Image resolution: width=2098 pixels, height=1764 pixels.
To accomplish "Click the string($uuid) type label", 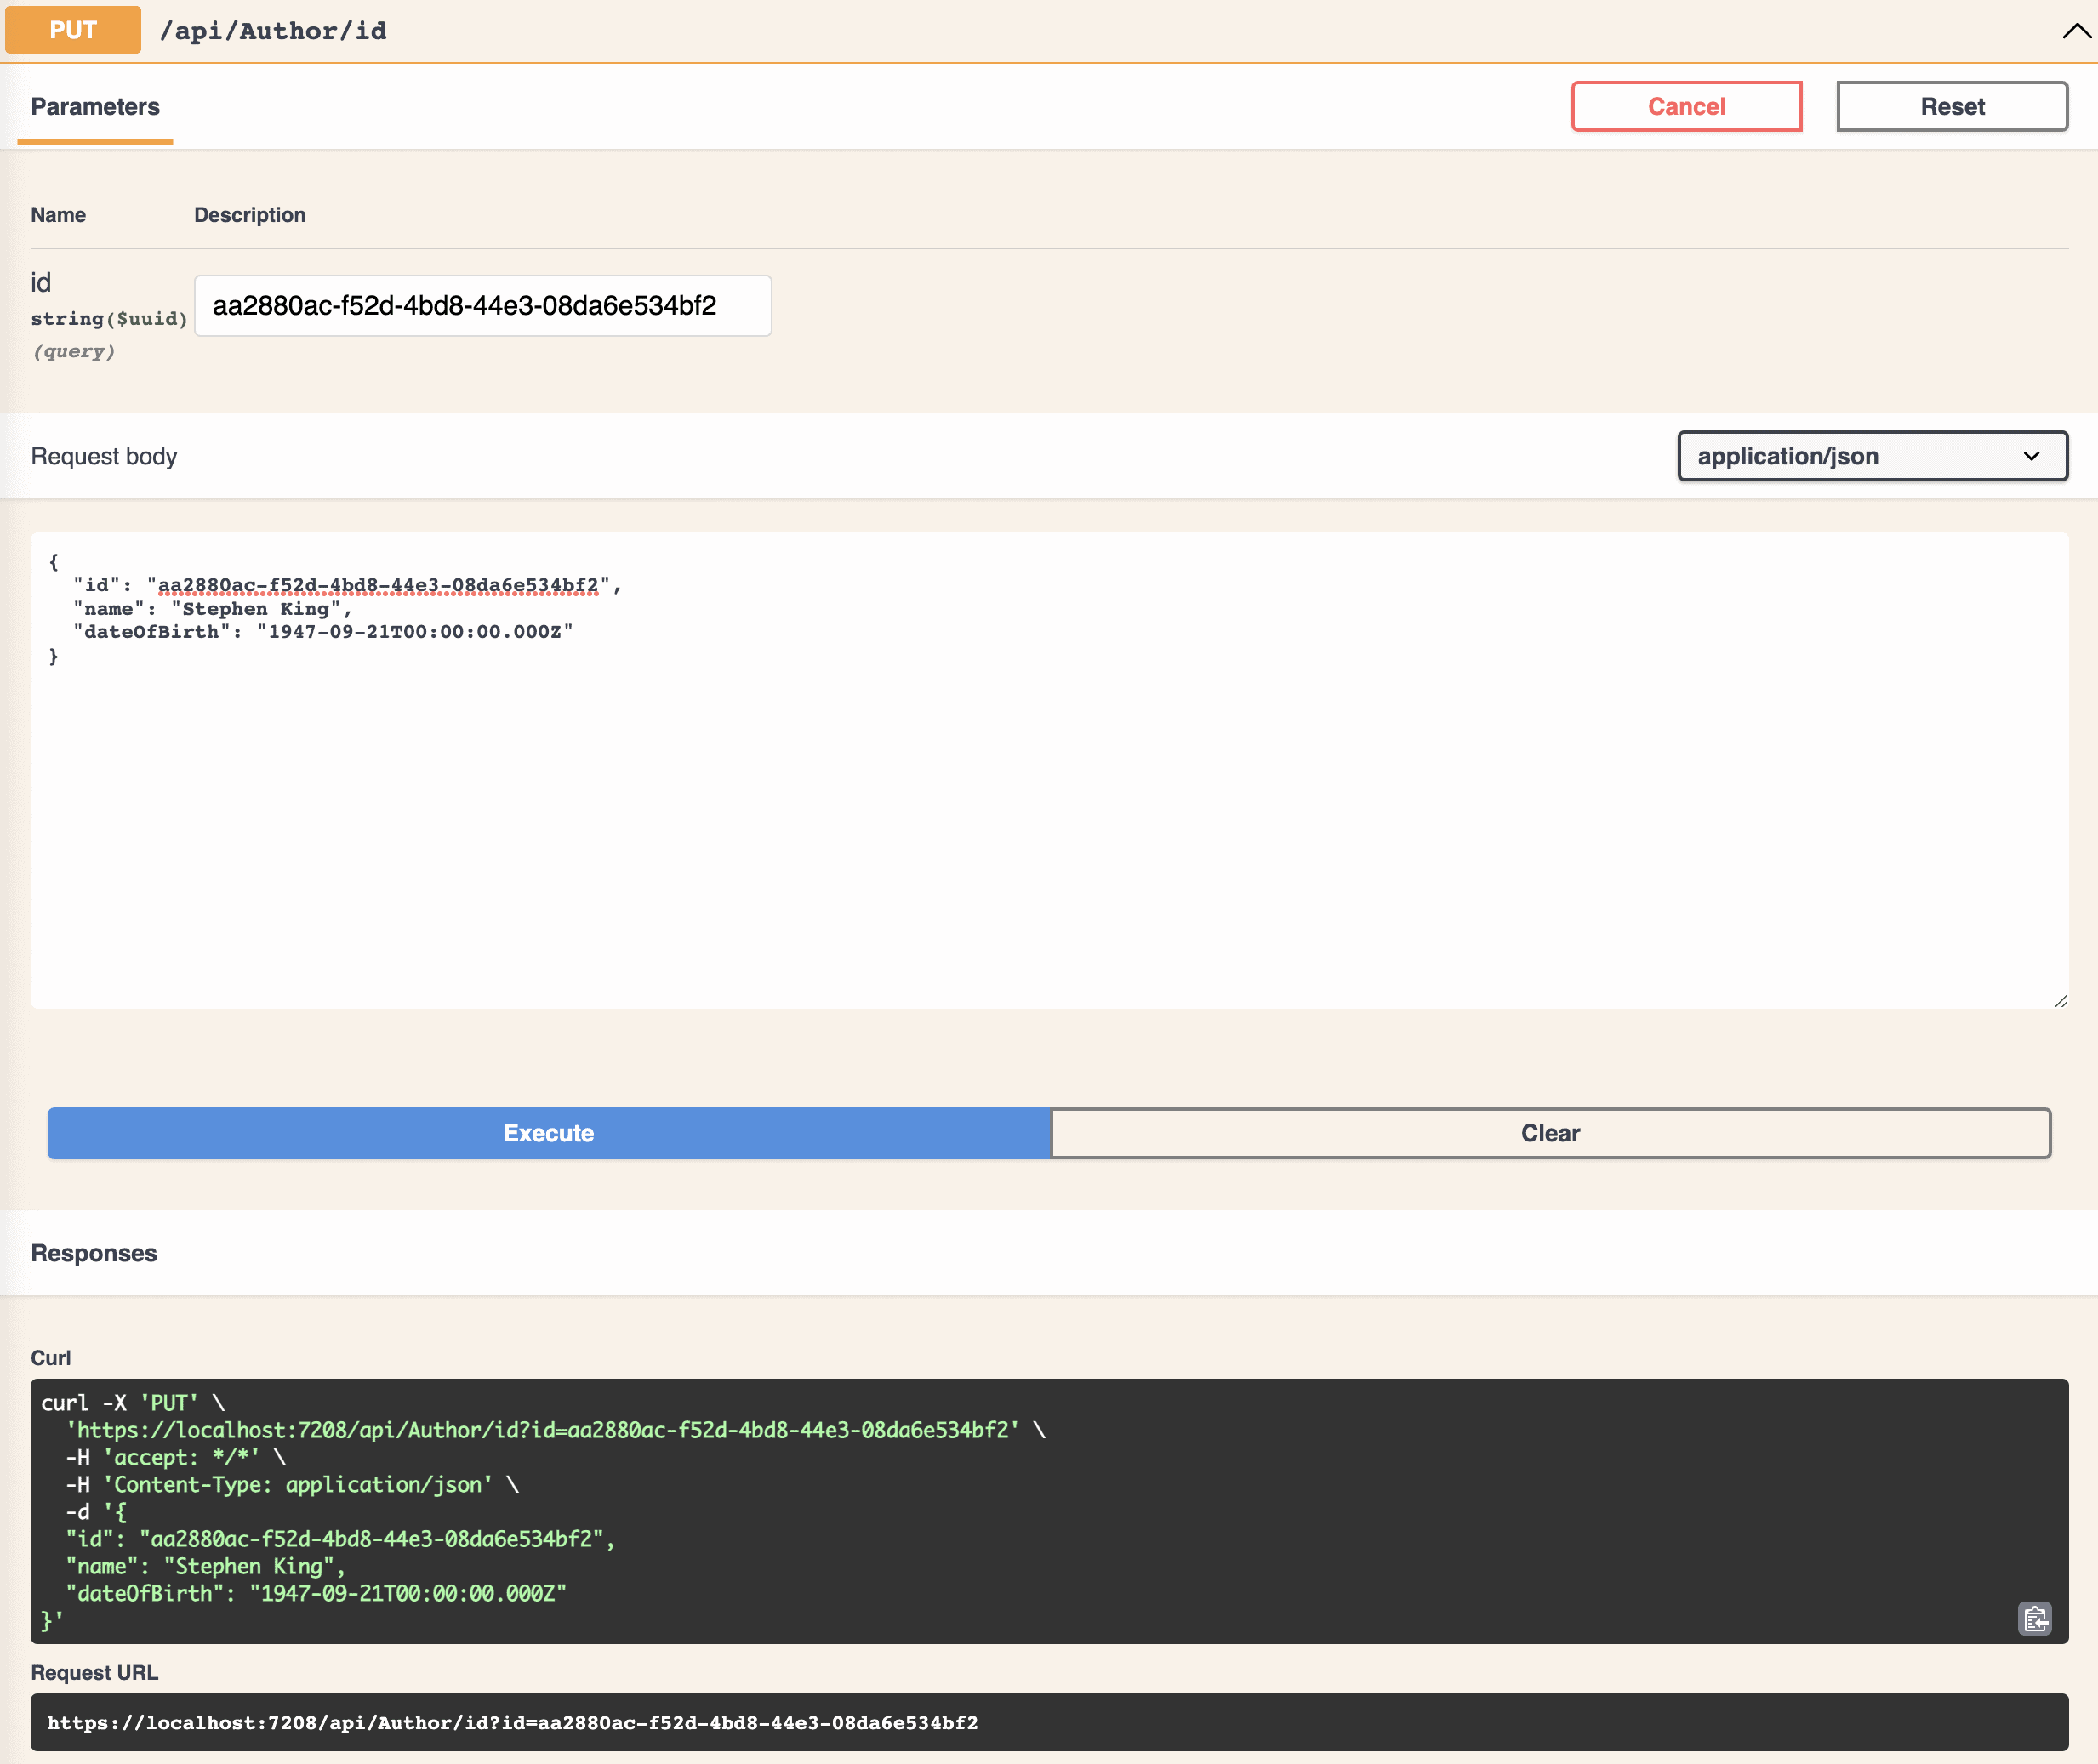I will point(109,319).
